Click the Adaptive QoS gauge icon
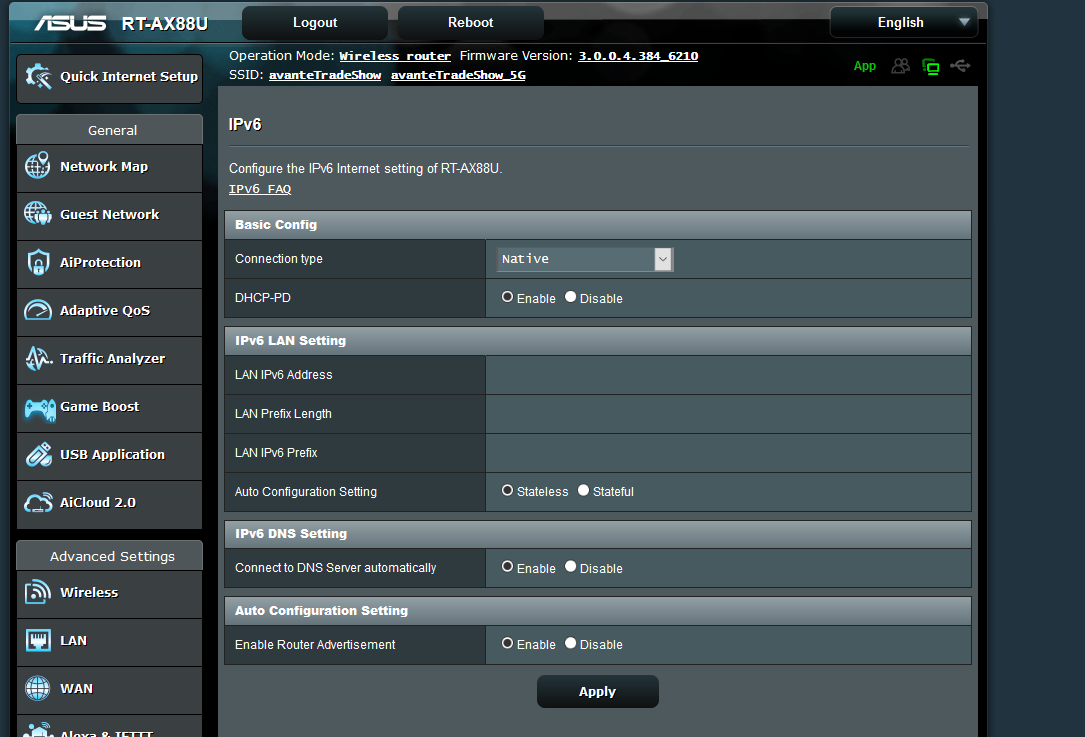The width and height of the screenshot is (1085, 737). (x=38, y=310)
